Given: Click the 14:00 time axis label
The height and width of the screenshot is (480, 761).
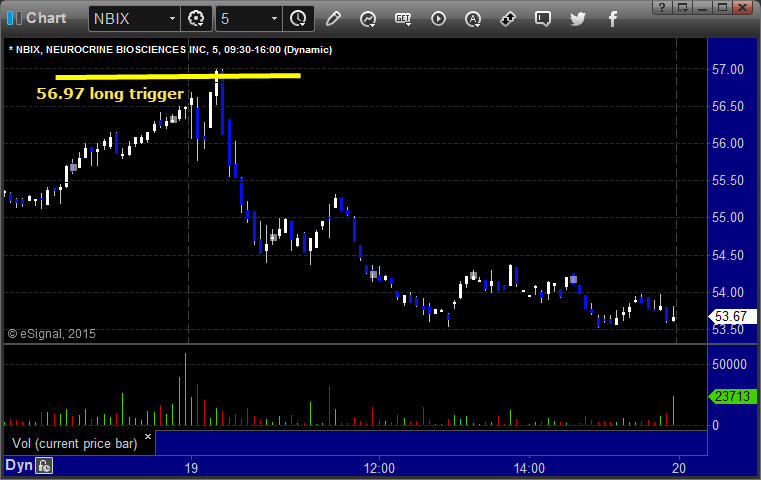Looking at the screenshot, I should click(x=529, y=468).
